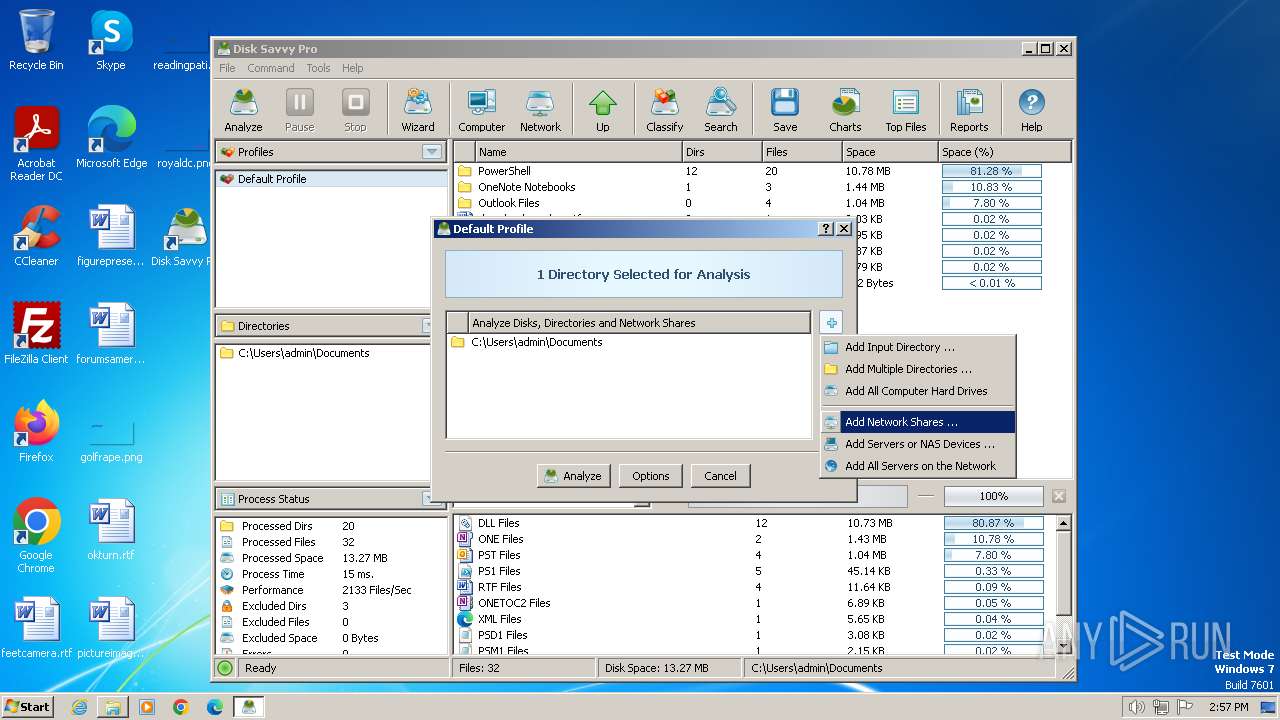Click the taskbar clock showing 2:57 PM
This screenshot has width=1280, height=720.
coord(1227,707)
